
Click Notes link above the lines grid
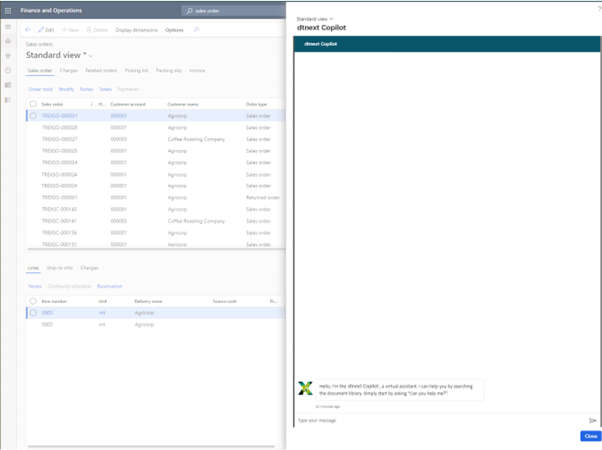35,286
